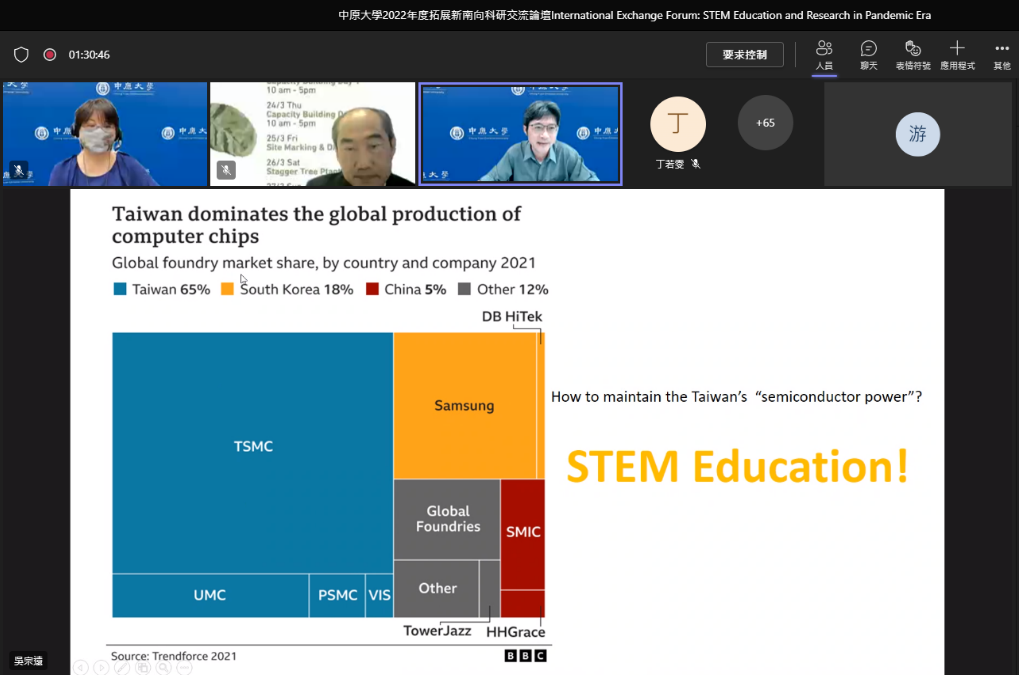1019x675 pixels.
Task: Click the TSMC block in the treemap
Action: point(253,453)
